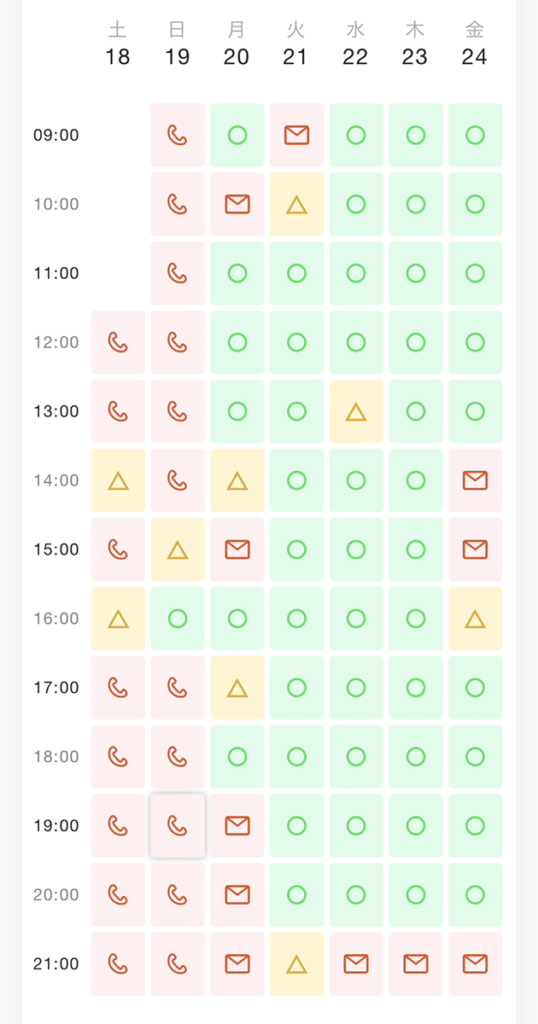538x1024 pixels.
Task: Choose triangle slot Tuesday 21 at 10:00
Action: [x=296, y=204]
